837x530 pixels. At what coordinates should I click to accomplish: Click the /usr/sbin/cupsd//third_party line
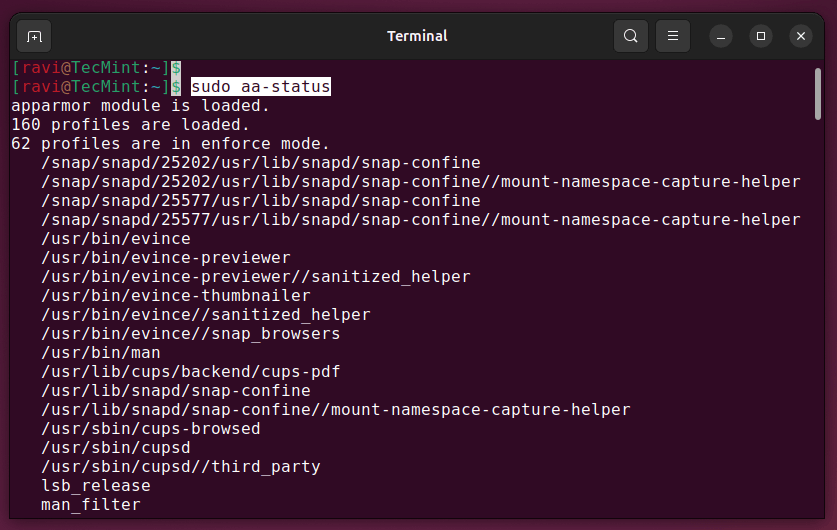(180, 467)
